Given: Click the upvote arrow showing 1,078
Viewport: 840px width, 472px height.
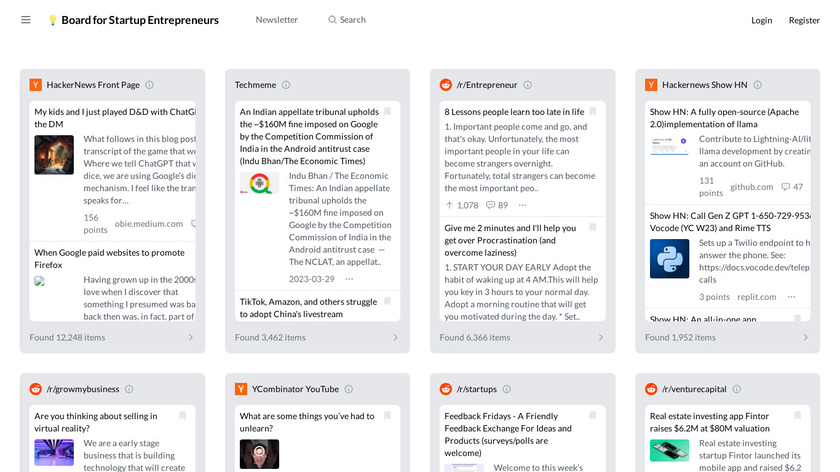Looking at the screenshot, I should click(450, 205).
